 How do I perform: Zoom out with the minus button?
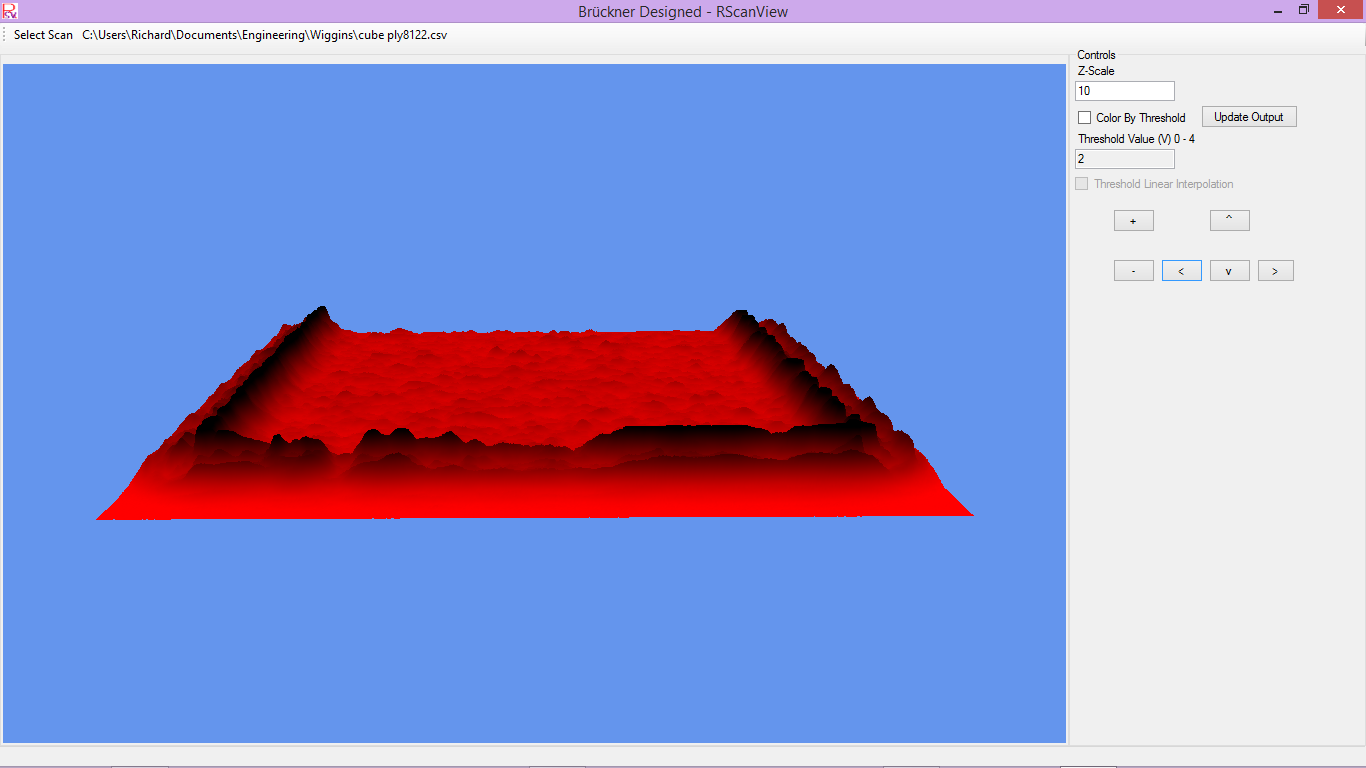[1133, 271]
